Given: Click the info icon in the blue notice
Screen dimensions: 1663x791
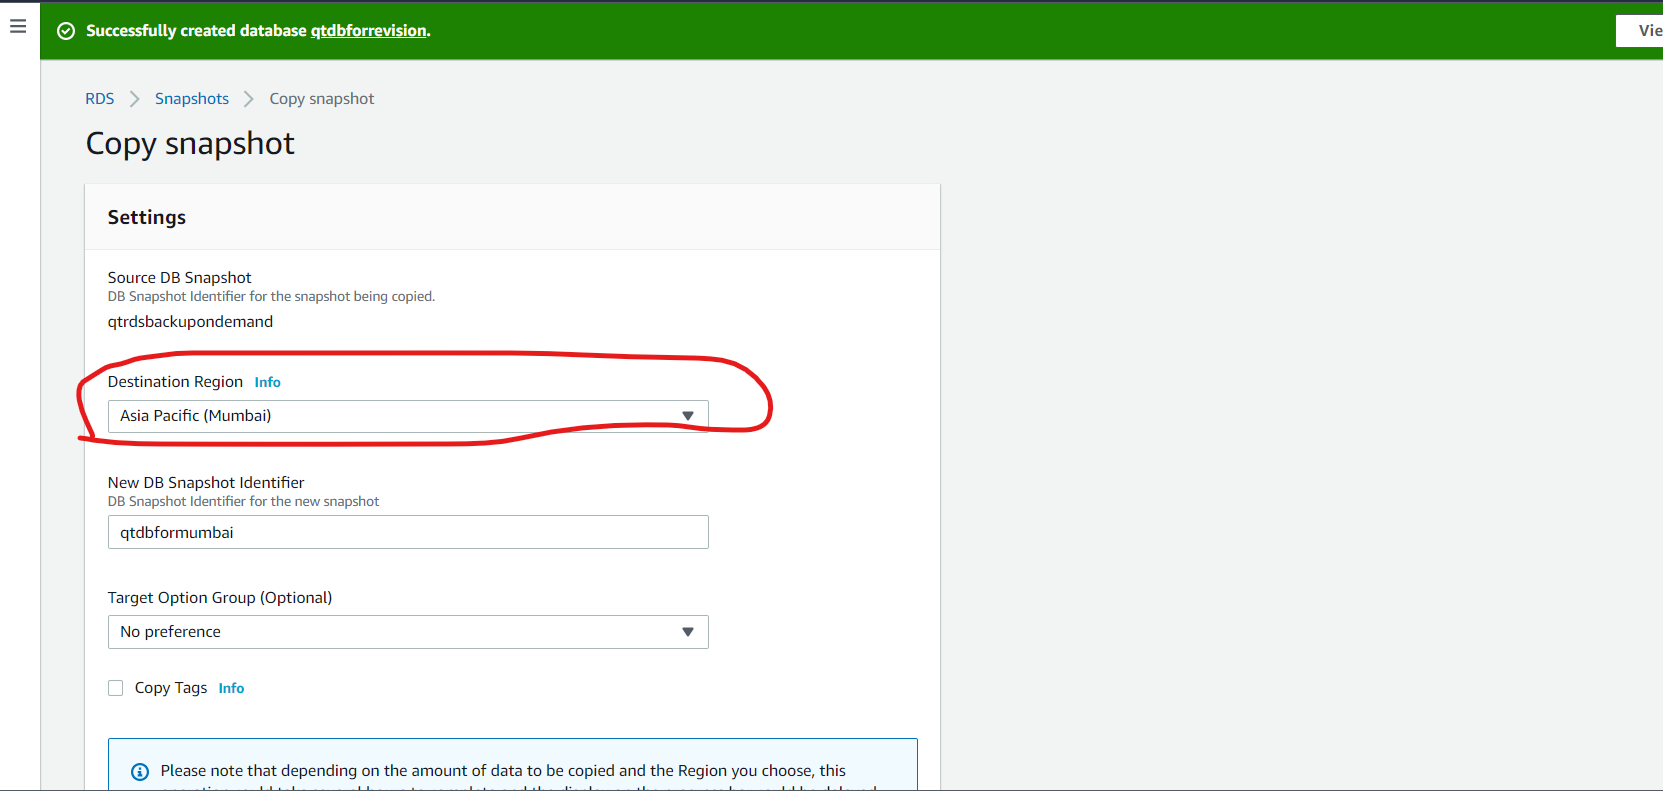Looking at the screenshot, I should click(140, 771).
